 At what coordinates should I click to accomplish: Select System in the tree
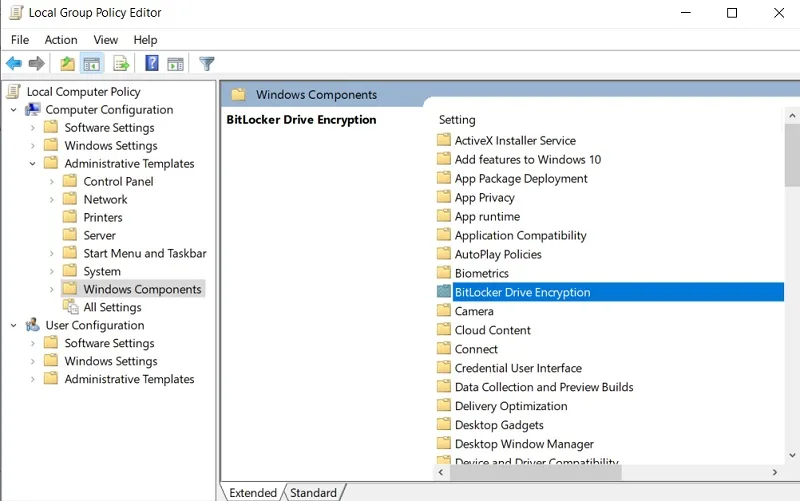coord(102,271)
